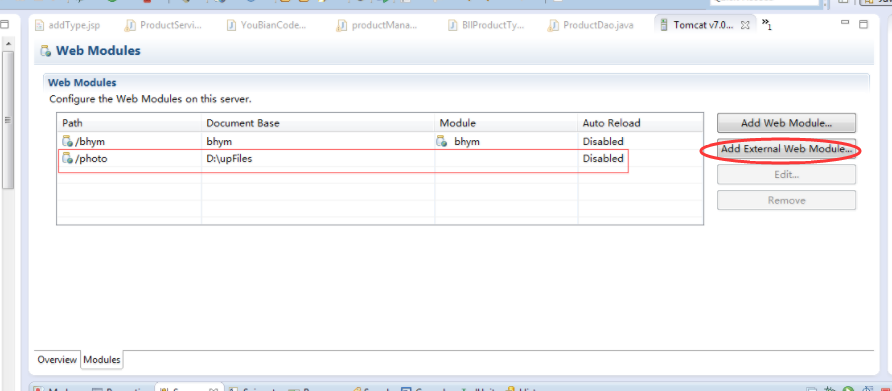Select the /photo path row
This screenshot has width=892, height=391.
379,159
